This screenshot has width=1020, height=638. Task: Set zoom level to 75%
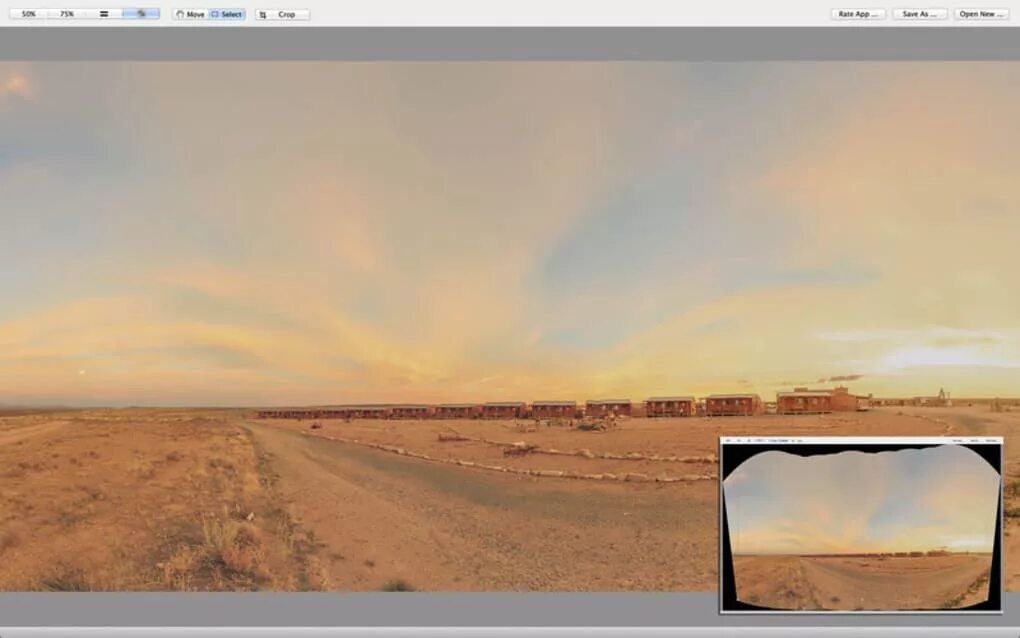[66, 14]
